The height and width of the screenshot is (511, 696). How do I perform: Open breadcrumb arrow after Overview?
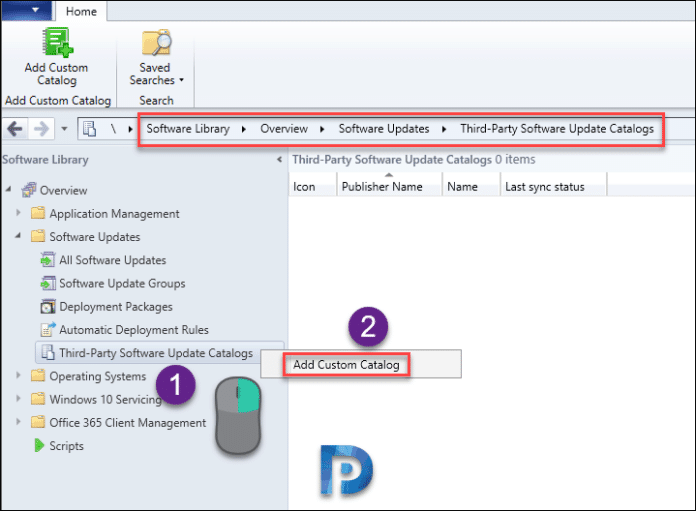coord(323,129)
